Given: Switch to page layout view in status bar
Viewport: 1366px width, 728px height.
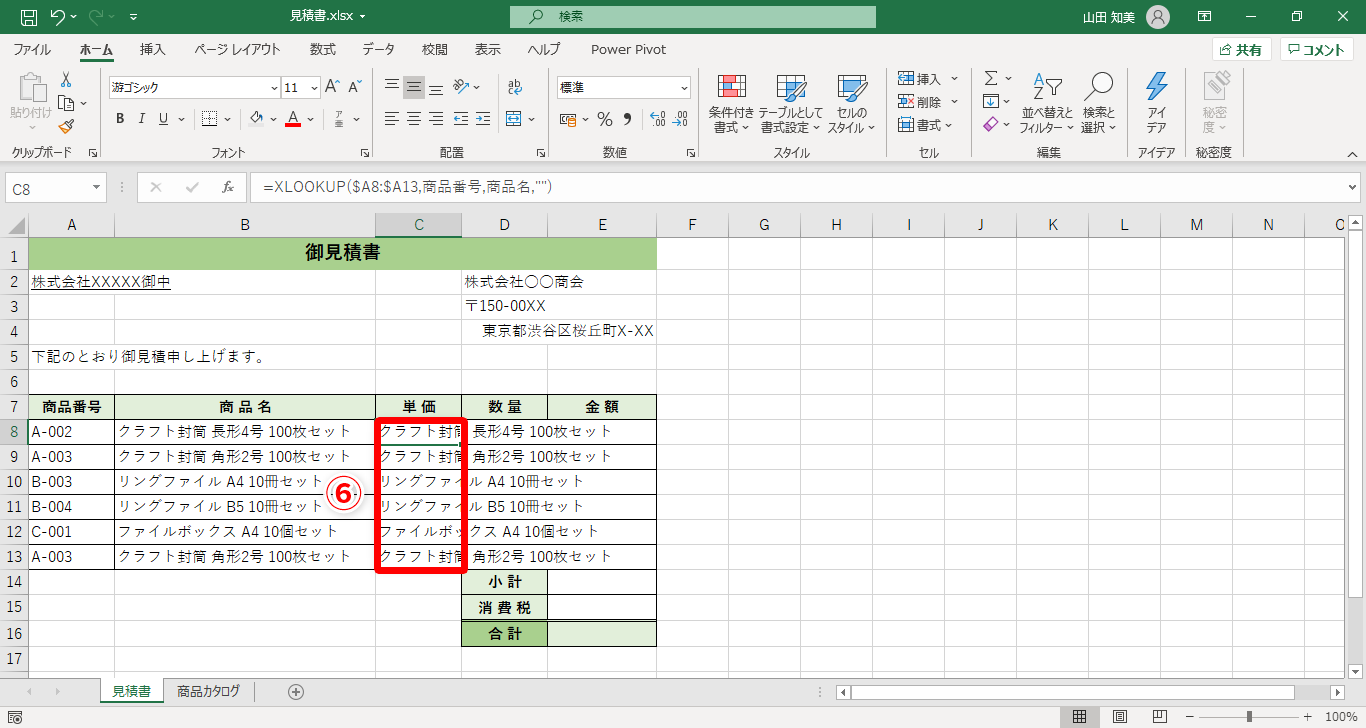Looking at the screenshot, I should click(x=1120, y=716).
